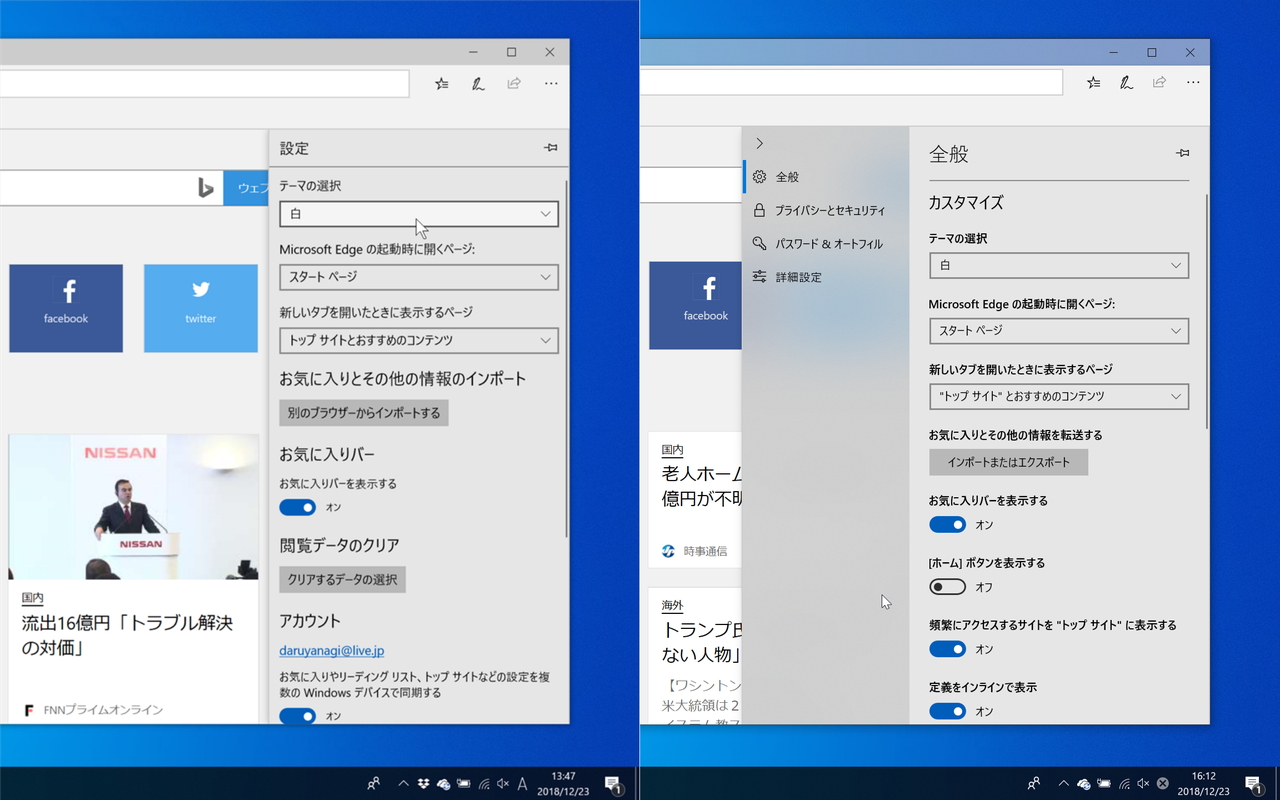Select the 全般 gear icon in the sidebar
This screenshot has width=1280, height=800.
[x=759, y=176]
